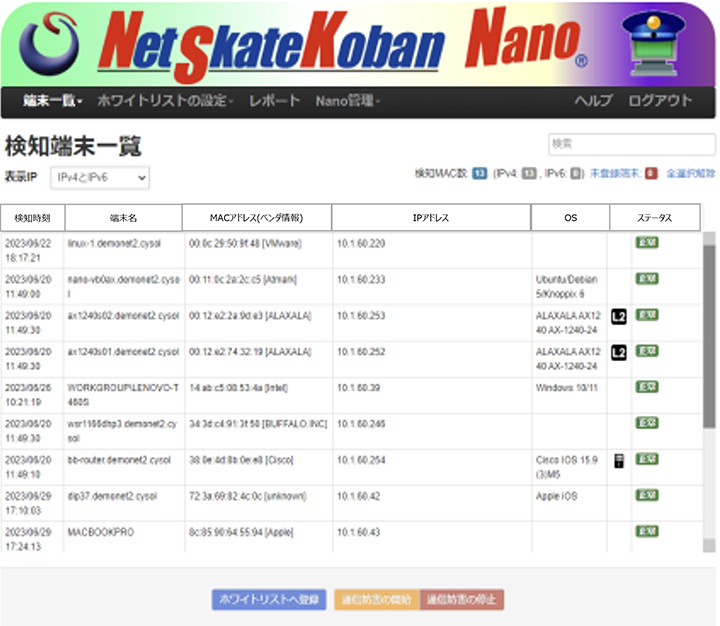Image resolution: width=720 pixels, height=626 pixels.
Task: Click the Cisco IOS 15.9 OS cell
Action: pos(567,467)
